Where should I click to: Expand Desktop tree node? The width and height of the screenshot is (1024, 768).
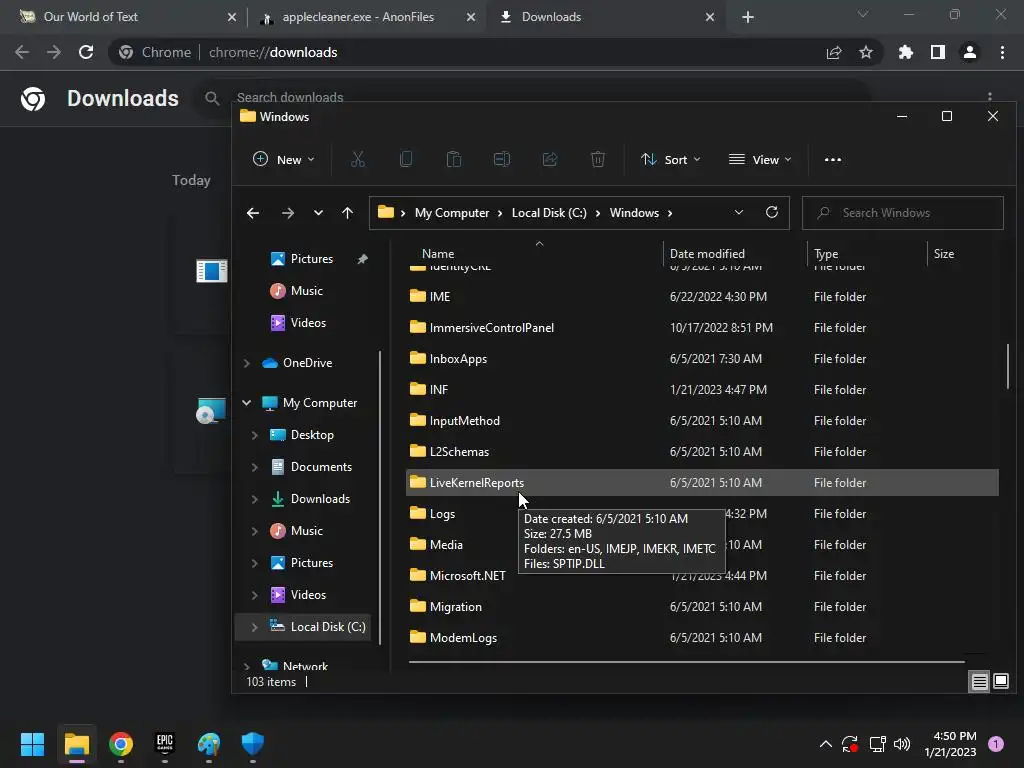tap(255, 435)
